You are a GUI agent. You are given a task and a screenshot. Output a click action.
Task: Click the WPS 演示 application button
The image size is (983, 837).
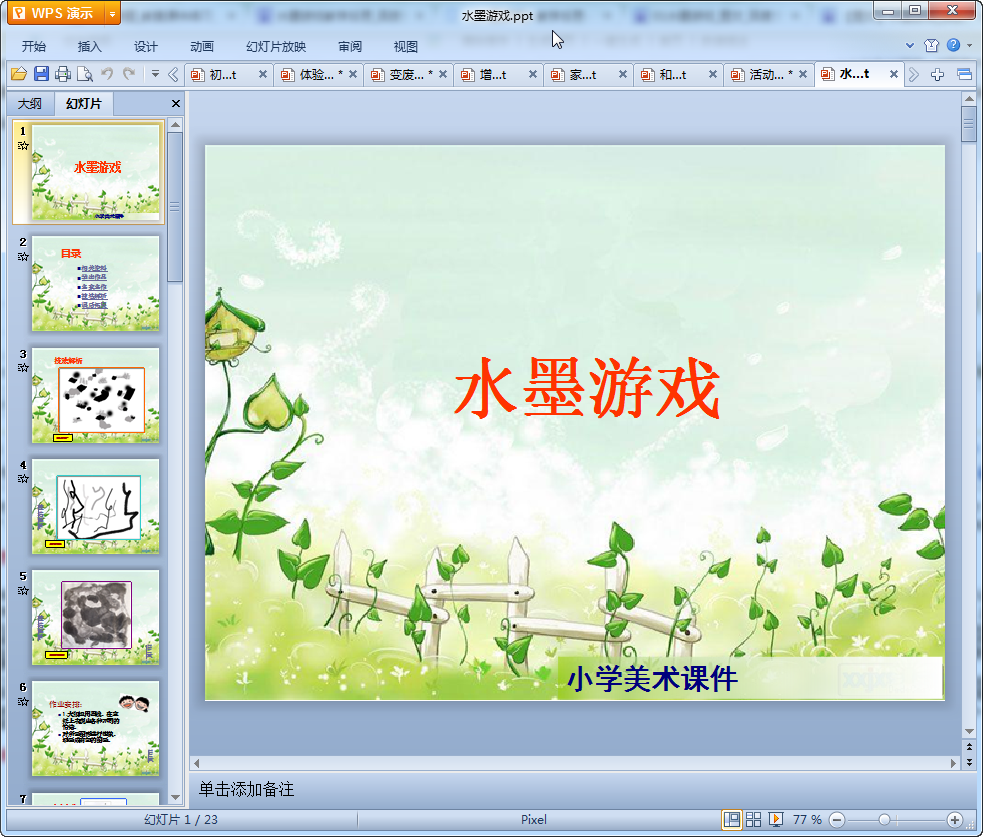pyautogui.click(x=56, y=13)
